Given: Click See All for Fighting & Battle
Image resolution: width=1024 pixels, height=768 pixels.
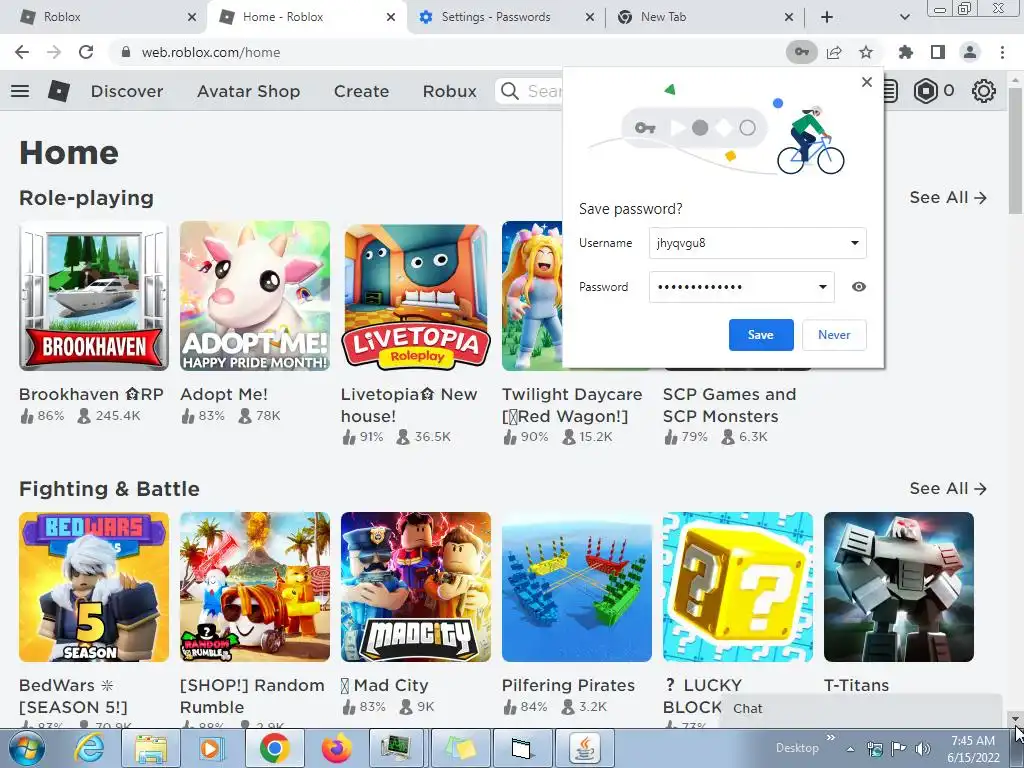Looking at the screenshot, I should coord(948,488).
